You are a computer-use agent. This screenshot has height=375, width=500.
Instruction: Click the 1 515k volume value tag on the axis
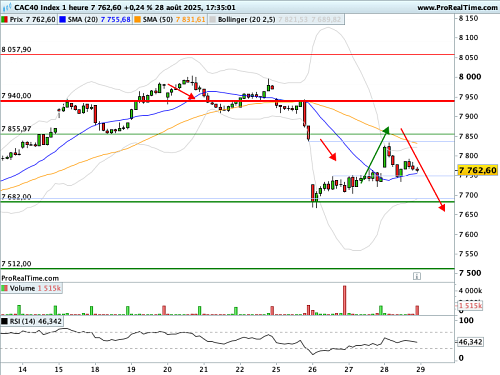pyautogui.click(x=470, y=306)
